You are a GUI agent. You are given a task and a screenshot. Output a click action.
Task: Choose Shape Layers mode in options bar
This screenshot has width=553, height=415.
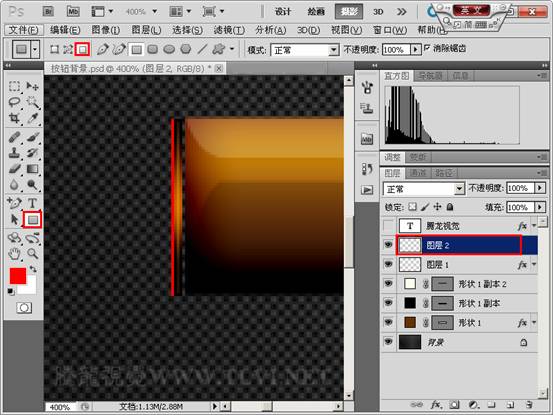[x=54, y=49]
